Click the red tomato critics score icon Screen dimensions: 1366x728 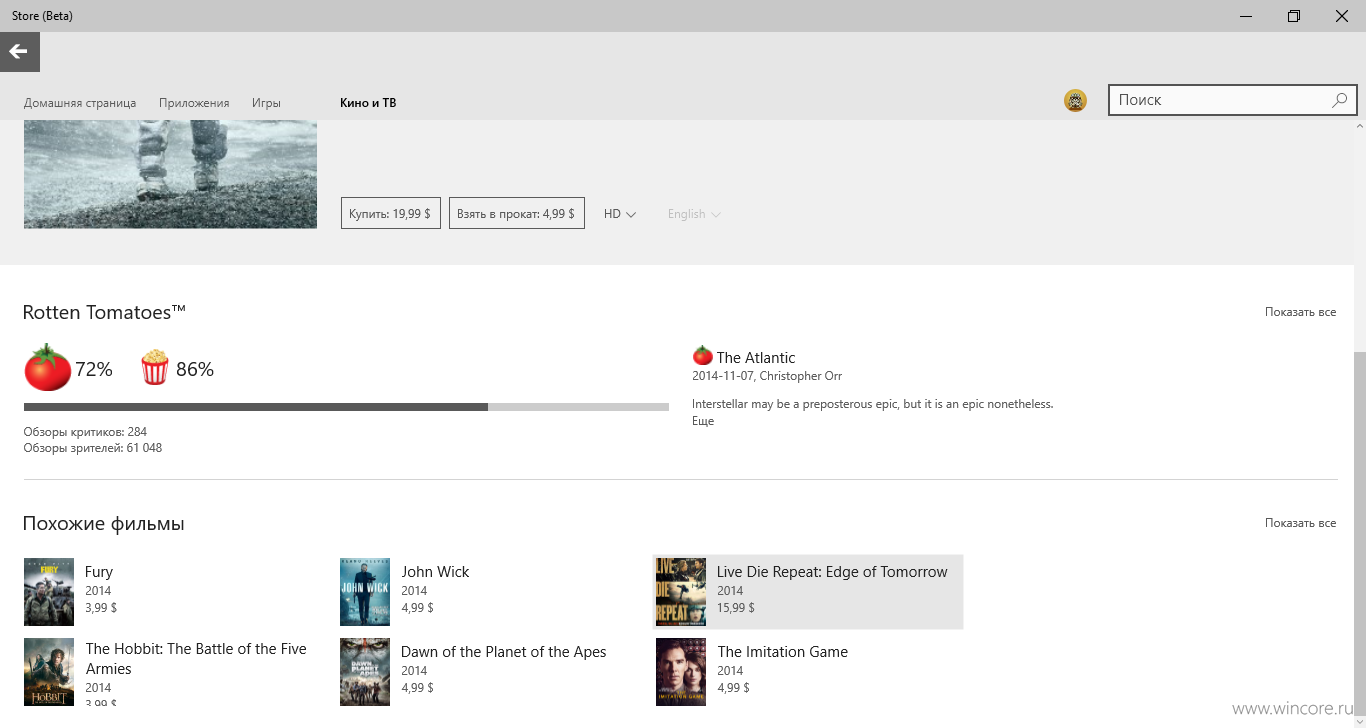(x=47, y=368)
